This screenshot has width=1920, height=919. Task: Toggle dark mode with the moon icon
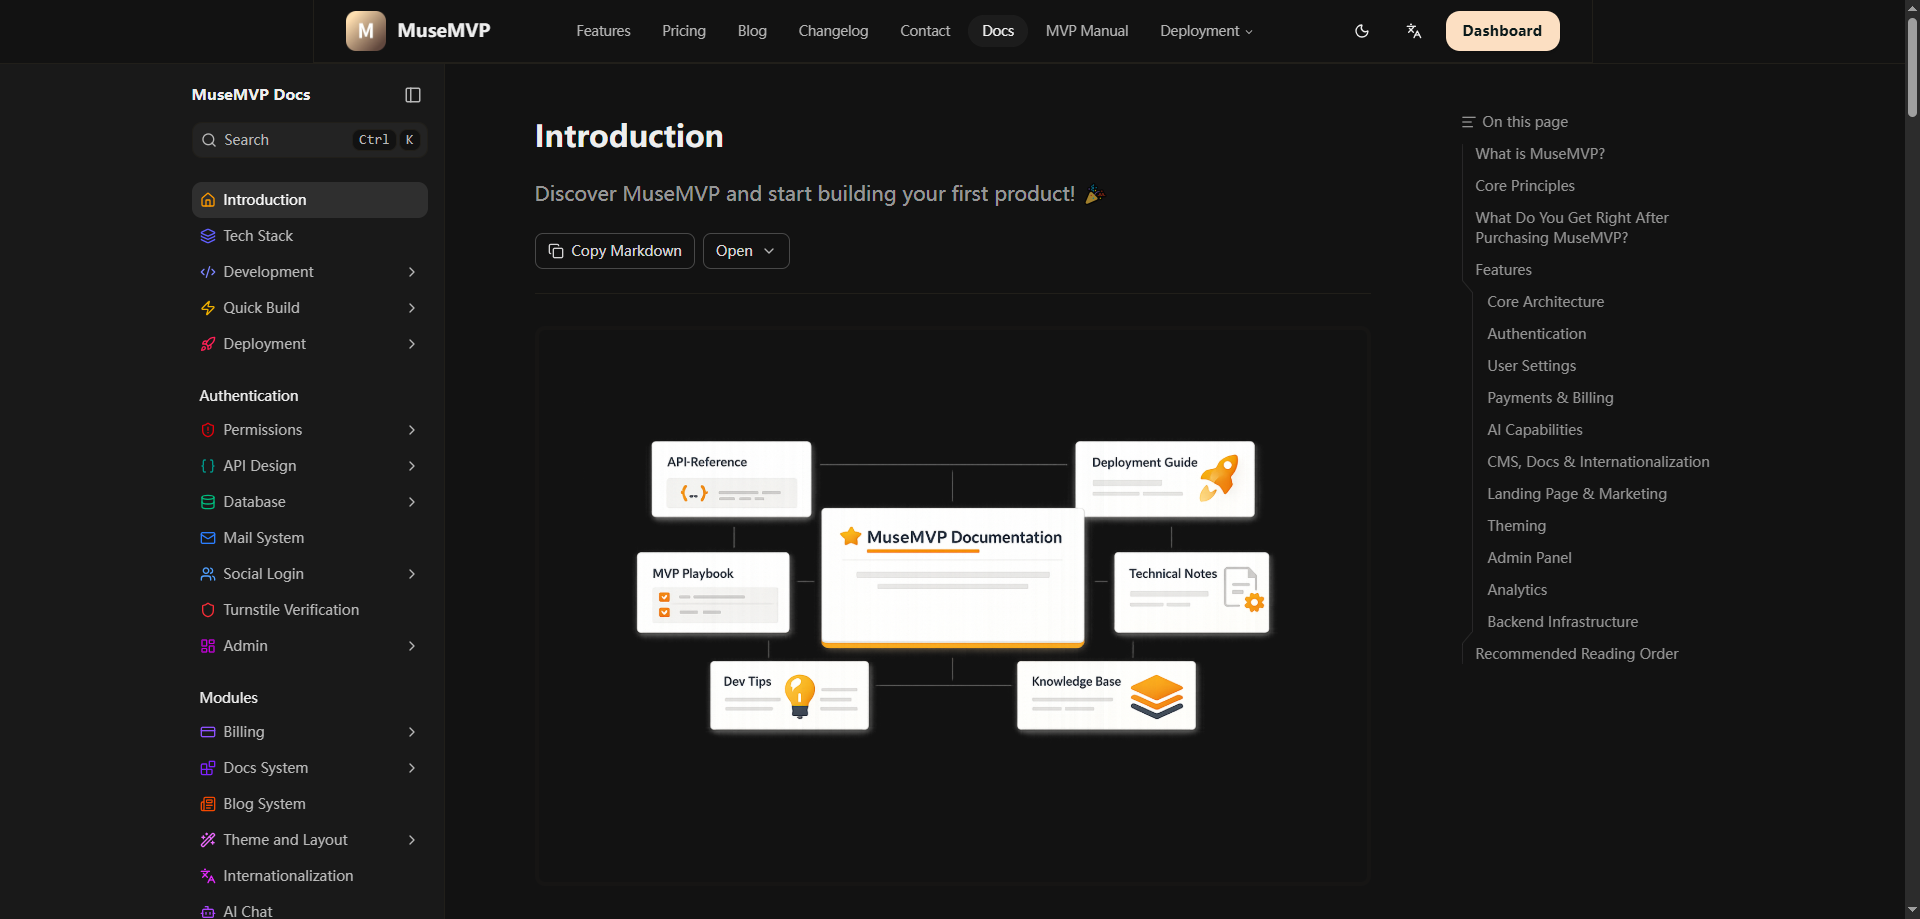coord(1362,31)
